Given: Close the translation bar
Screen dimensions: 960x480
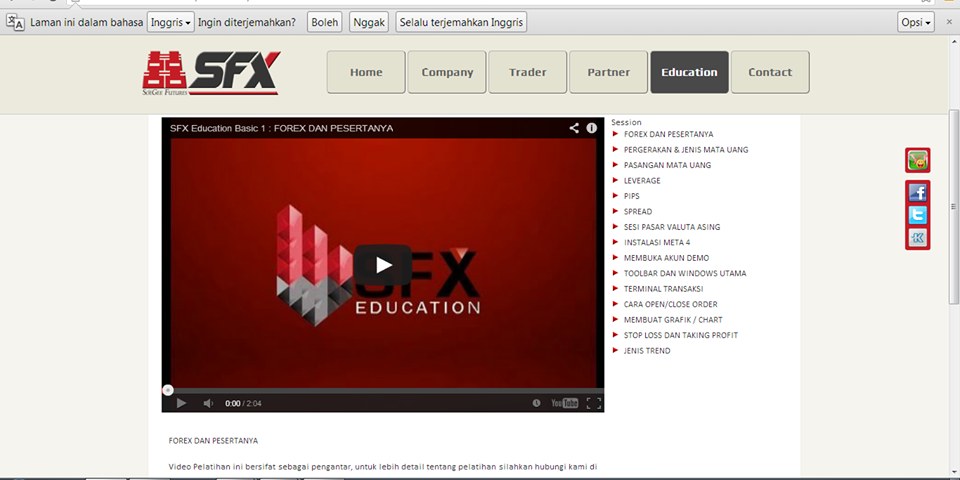Looking at the screenshot, I should coord(950,22).
